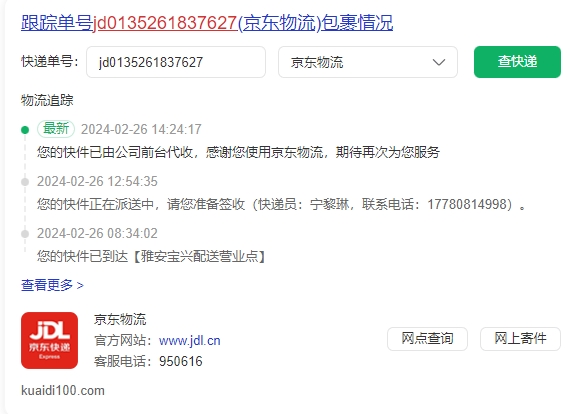Expand more tracking via 查看更多

52,285
